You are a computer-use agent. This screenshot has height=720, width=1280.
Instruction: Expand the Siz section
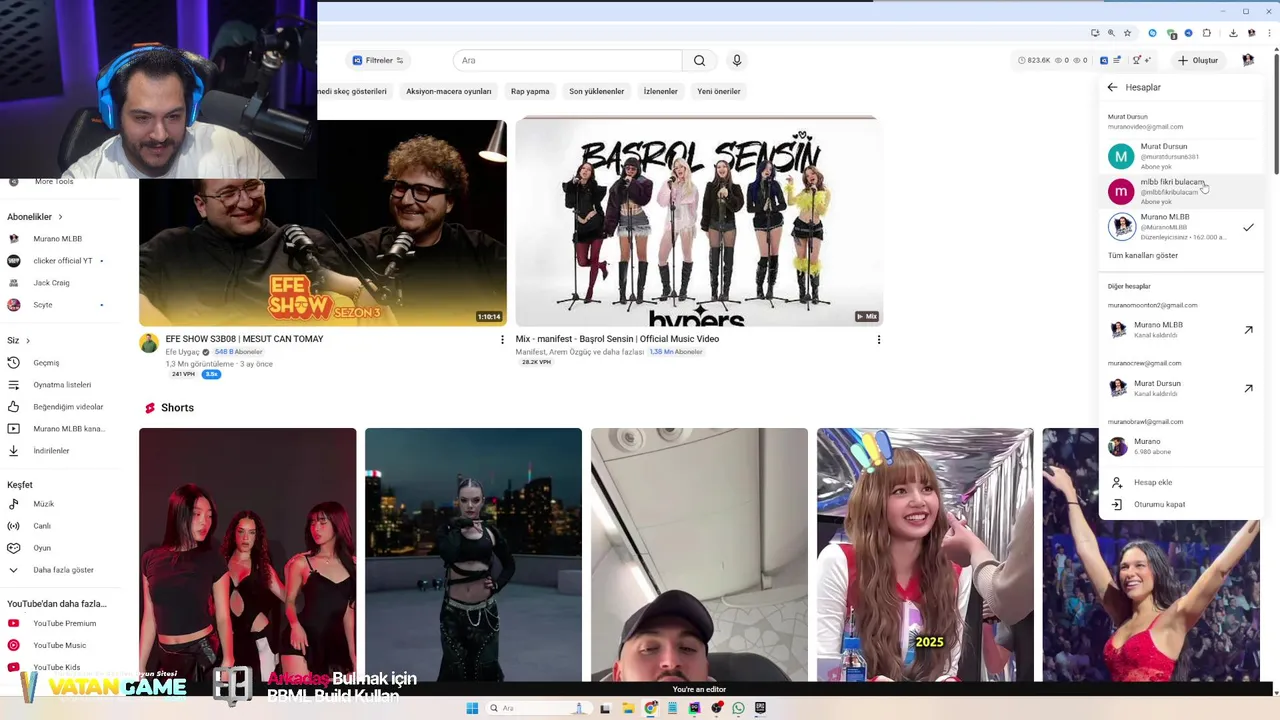(x=19, y=340)
